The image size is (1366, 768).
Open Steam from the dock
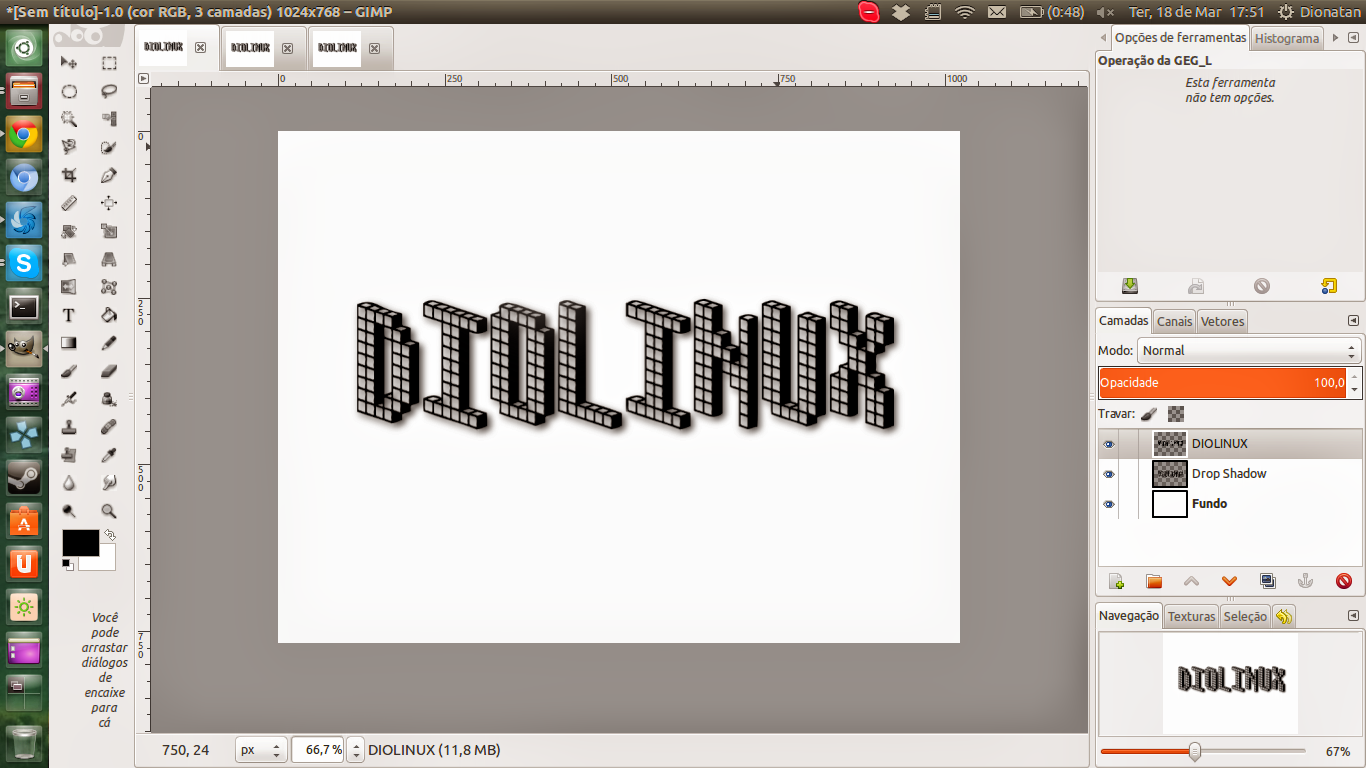point(24,477)
